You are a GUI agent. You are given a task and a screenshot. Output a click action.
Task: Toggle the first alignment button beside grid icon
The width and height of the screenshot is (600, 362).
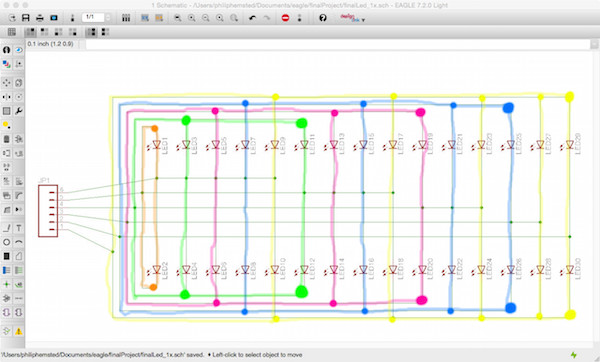[x=30, y=32]
